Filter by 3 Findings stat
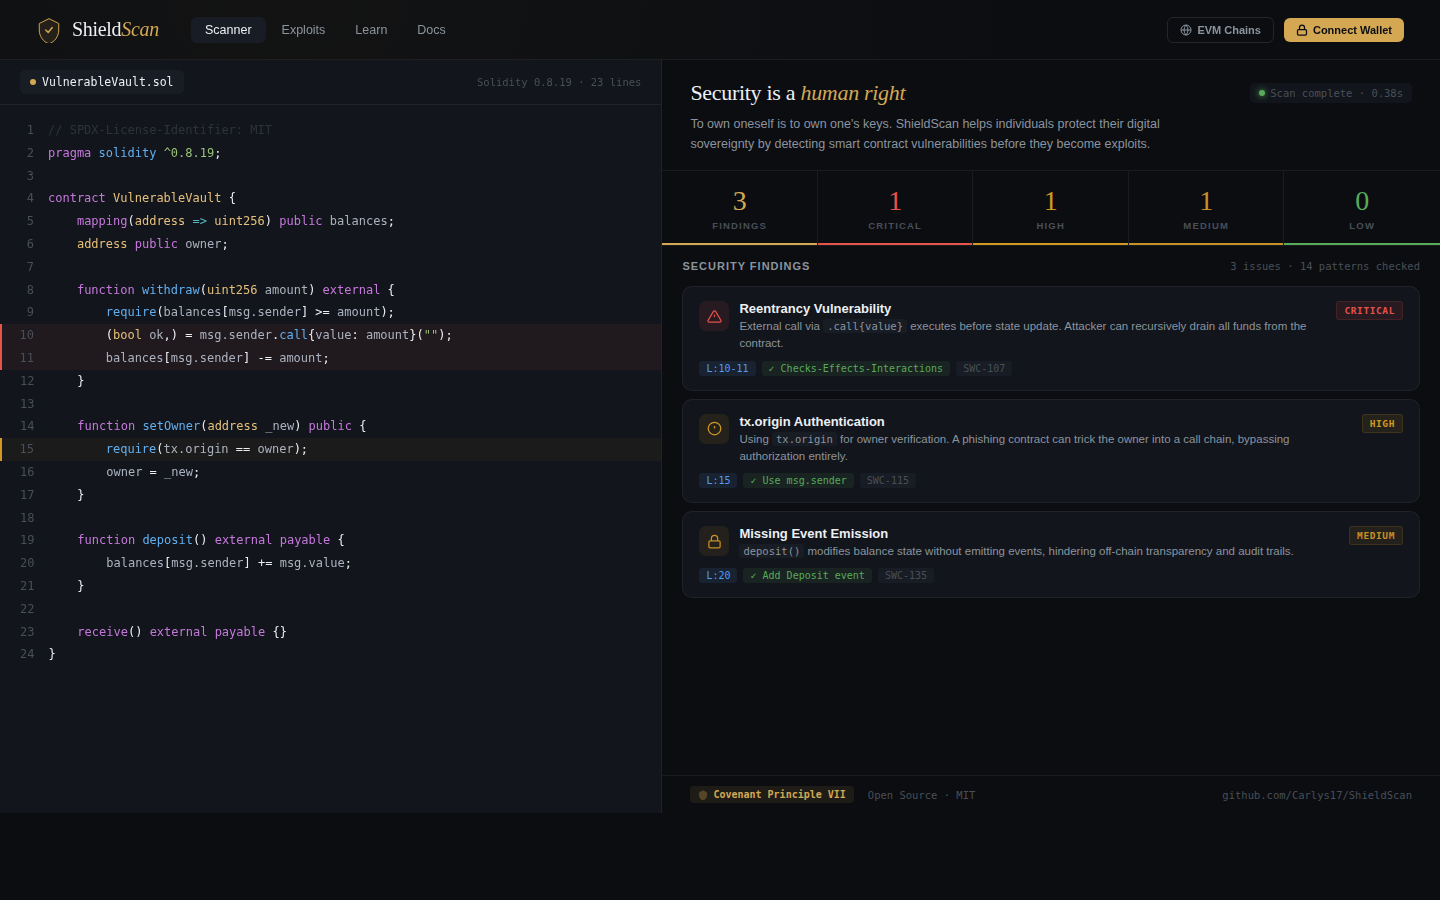This screenshot has height=900, width=1440. point(739,208)
